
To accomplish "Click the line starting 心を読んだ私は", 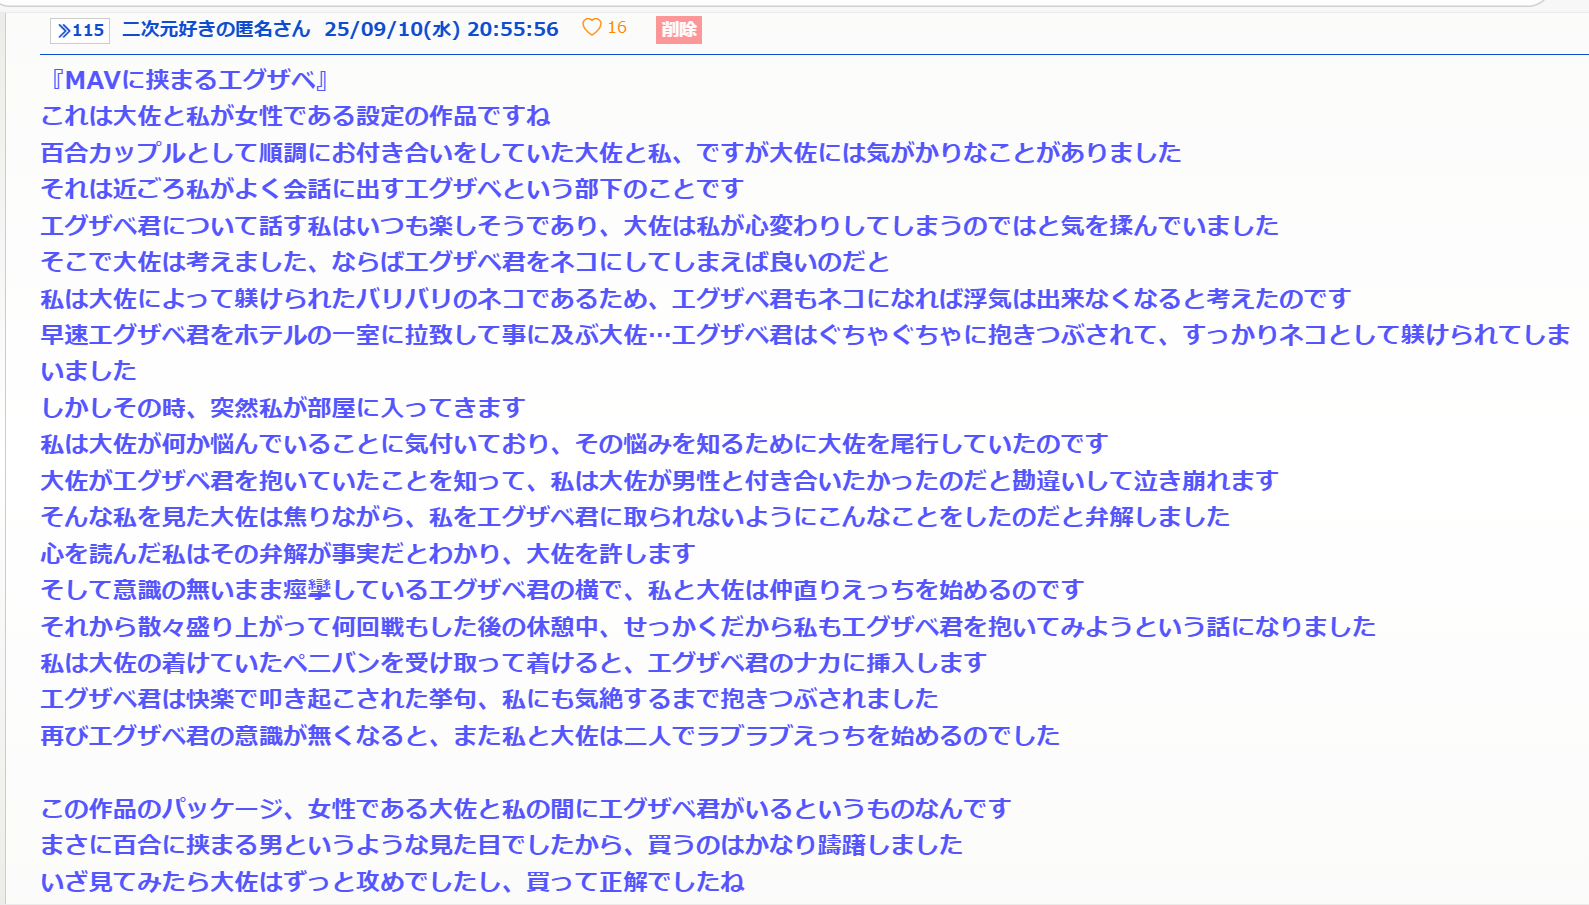I will pyautogui.click(x=367, y=554).
